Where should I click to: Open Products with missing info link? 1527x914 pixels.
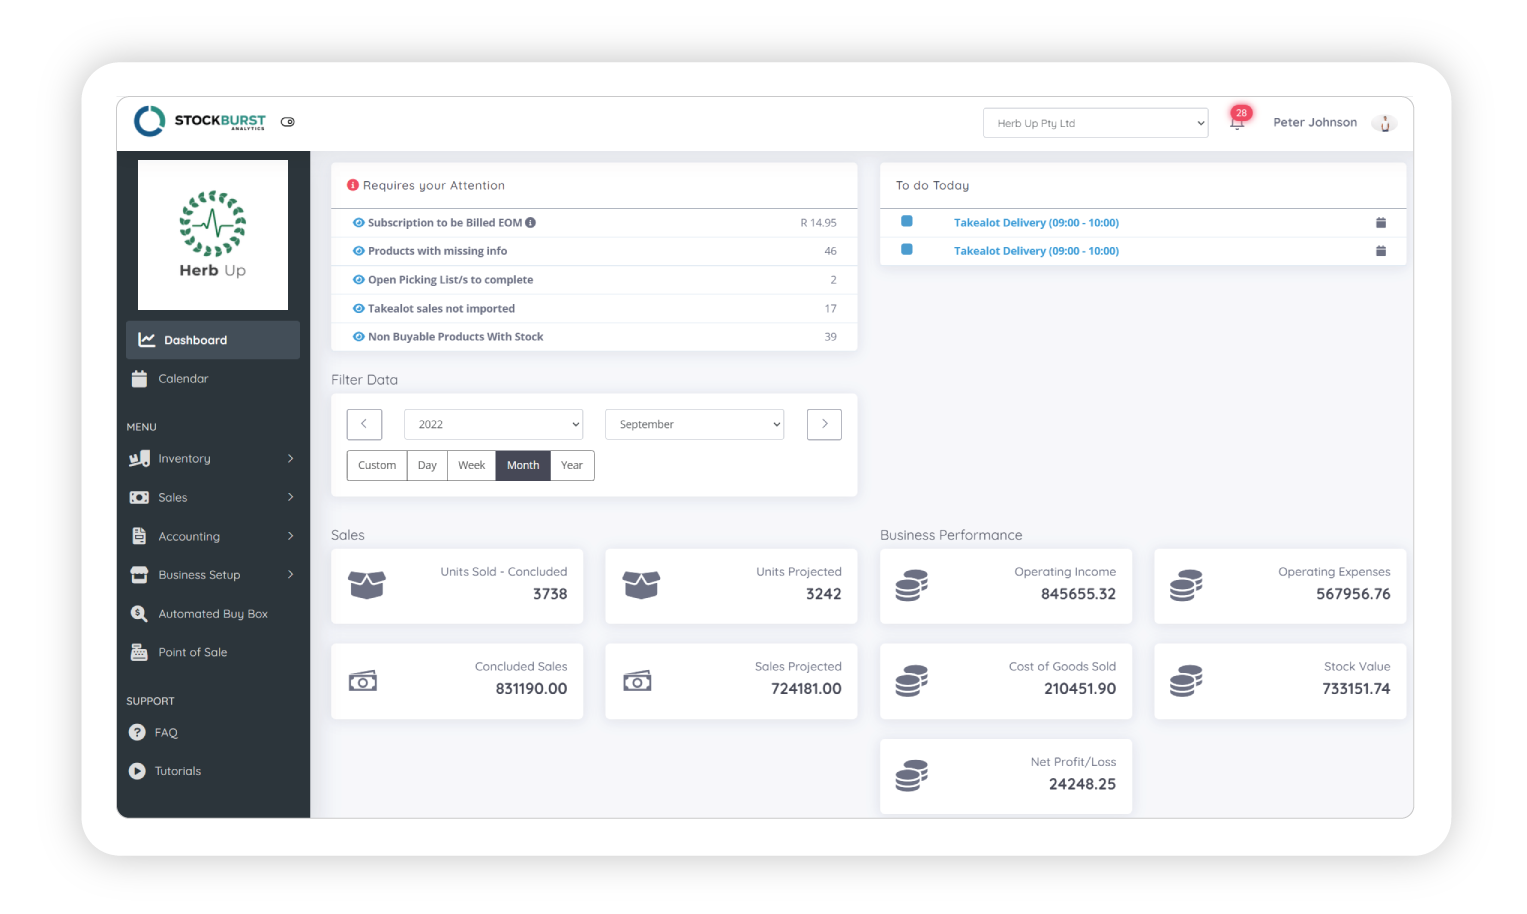[437, 251]
